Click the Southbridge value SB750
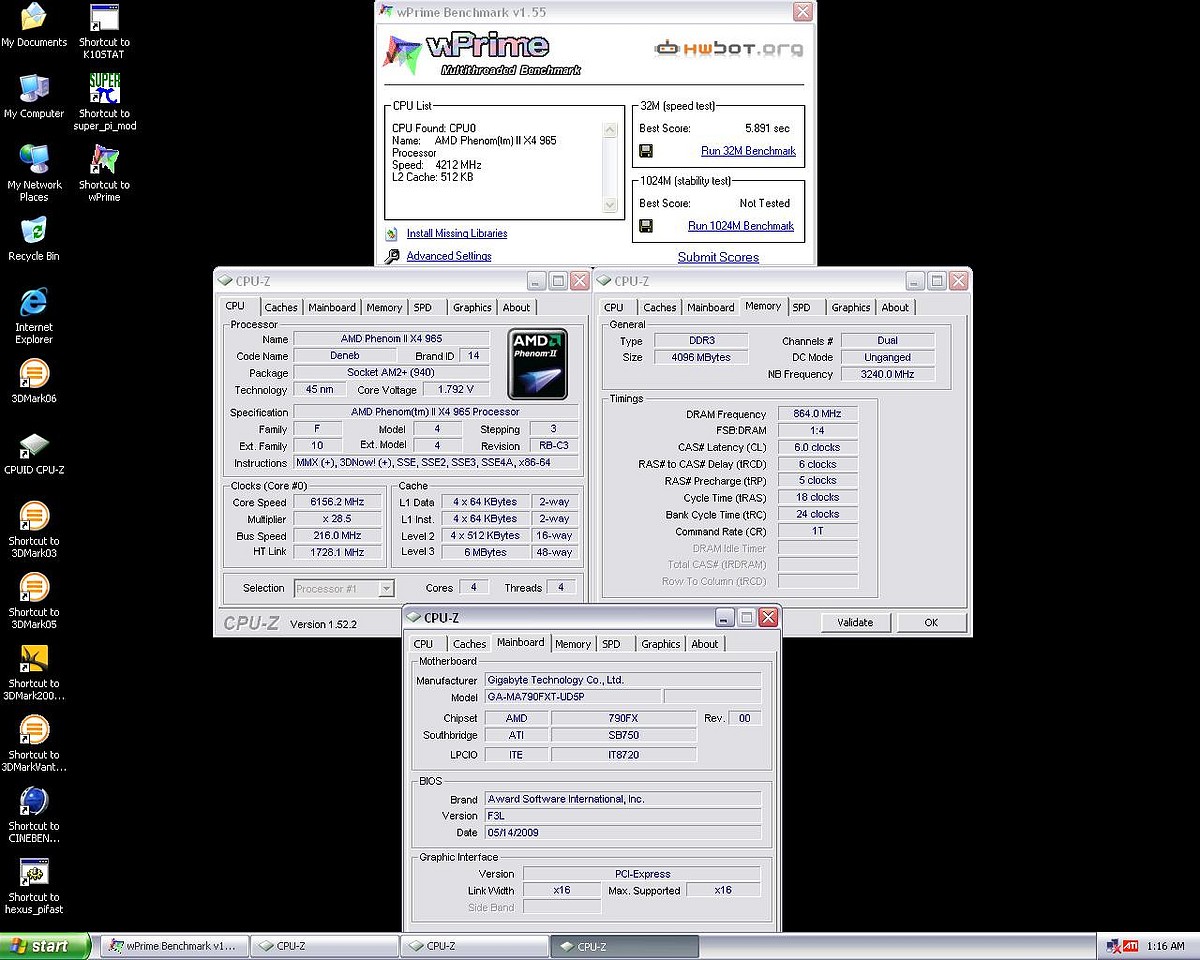This screenshot has width=1200, height=960. click(x=623, y=735)
